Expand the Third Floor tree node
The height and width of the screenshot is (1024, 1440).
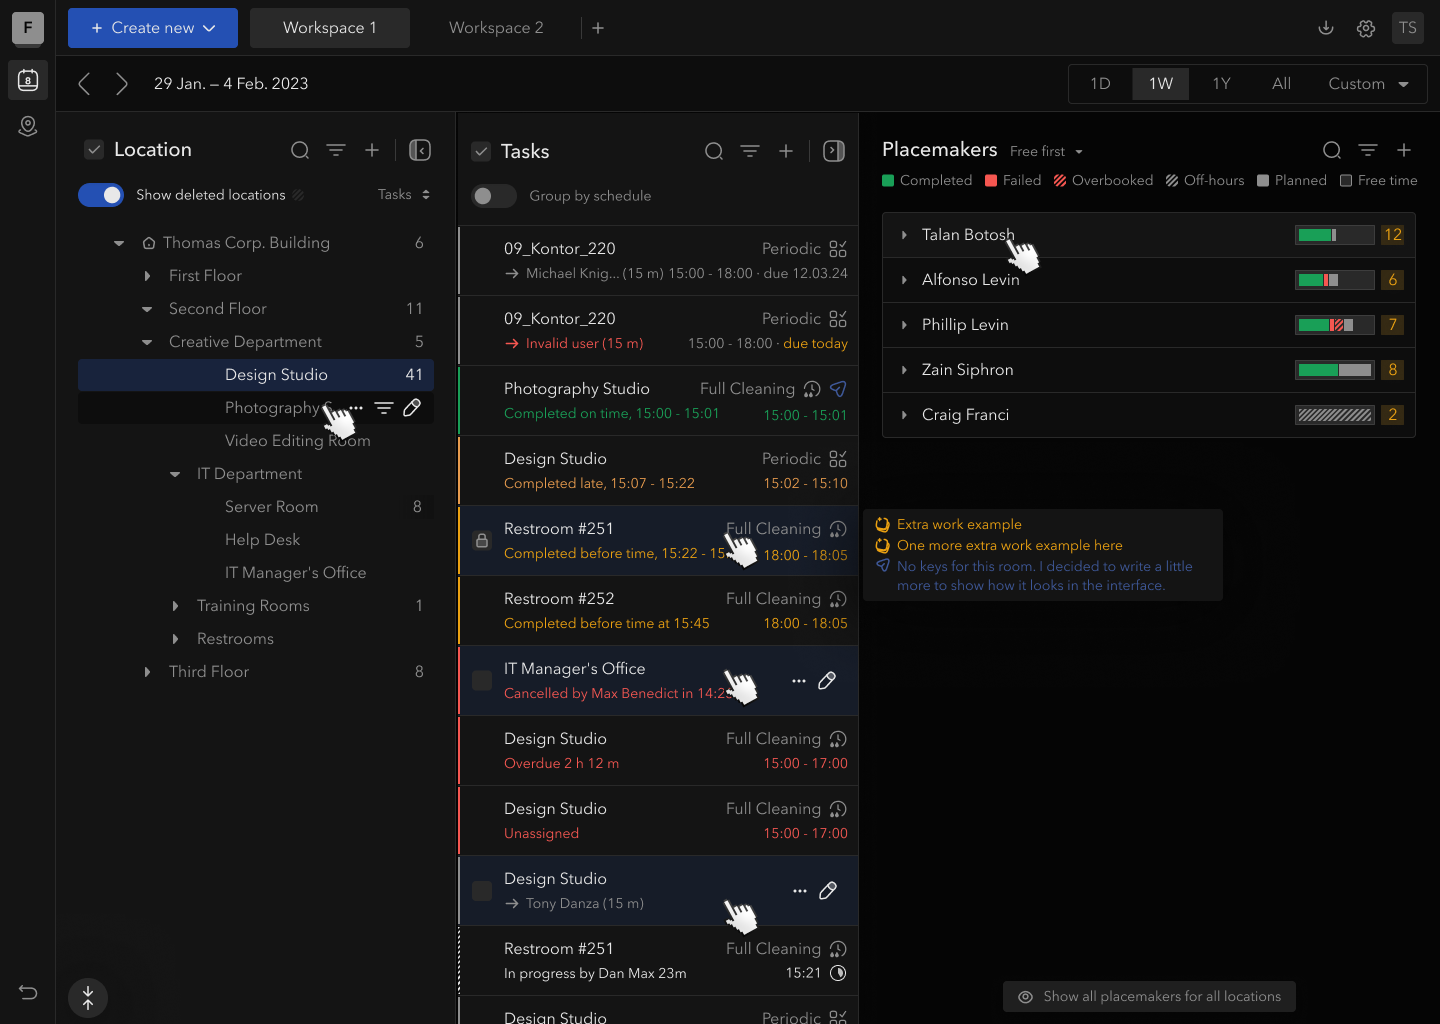(147, 672)
